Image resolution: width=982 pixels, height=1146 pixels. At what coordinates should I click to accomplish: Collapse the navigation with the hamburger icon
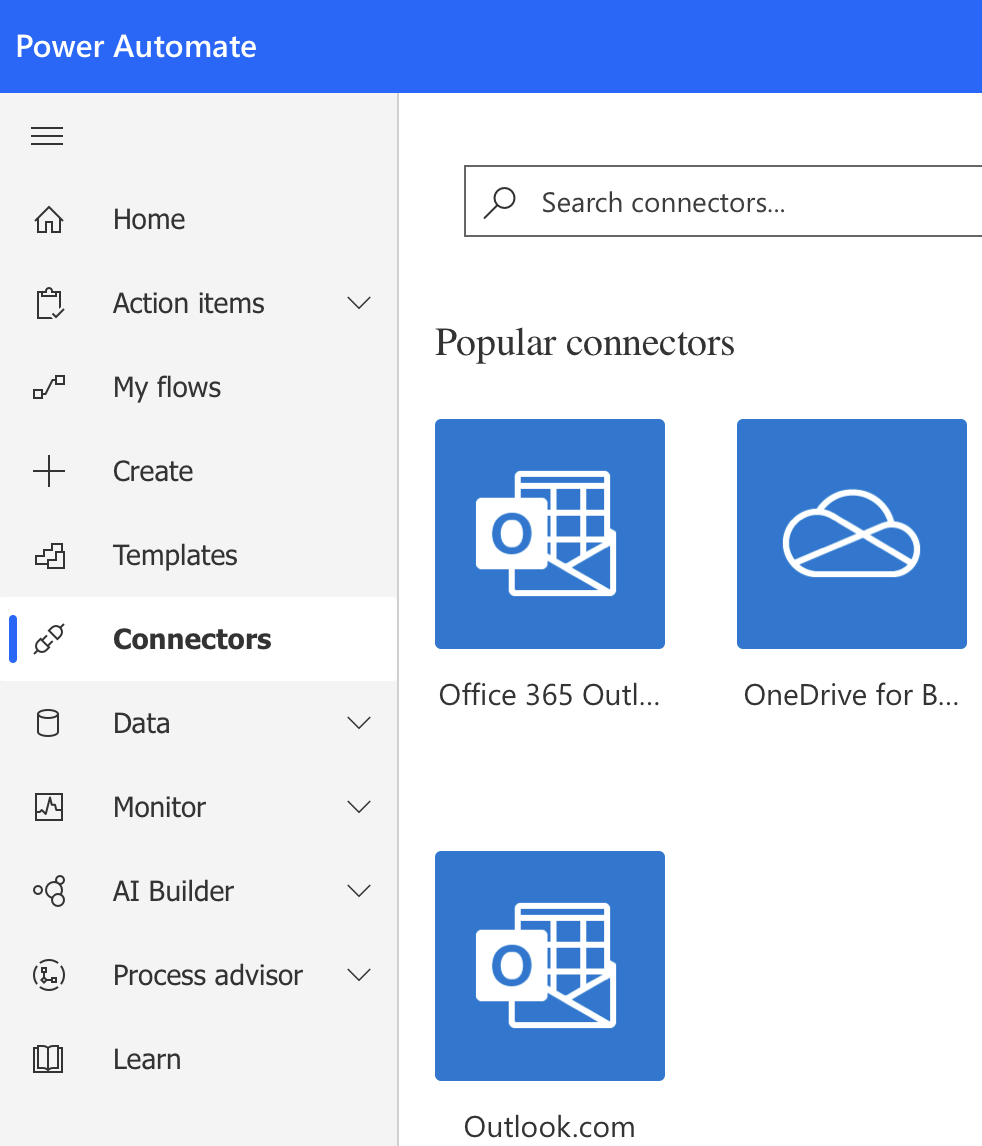tap(46, 135)
